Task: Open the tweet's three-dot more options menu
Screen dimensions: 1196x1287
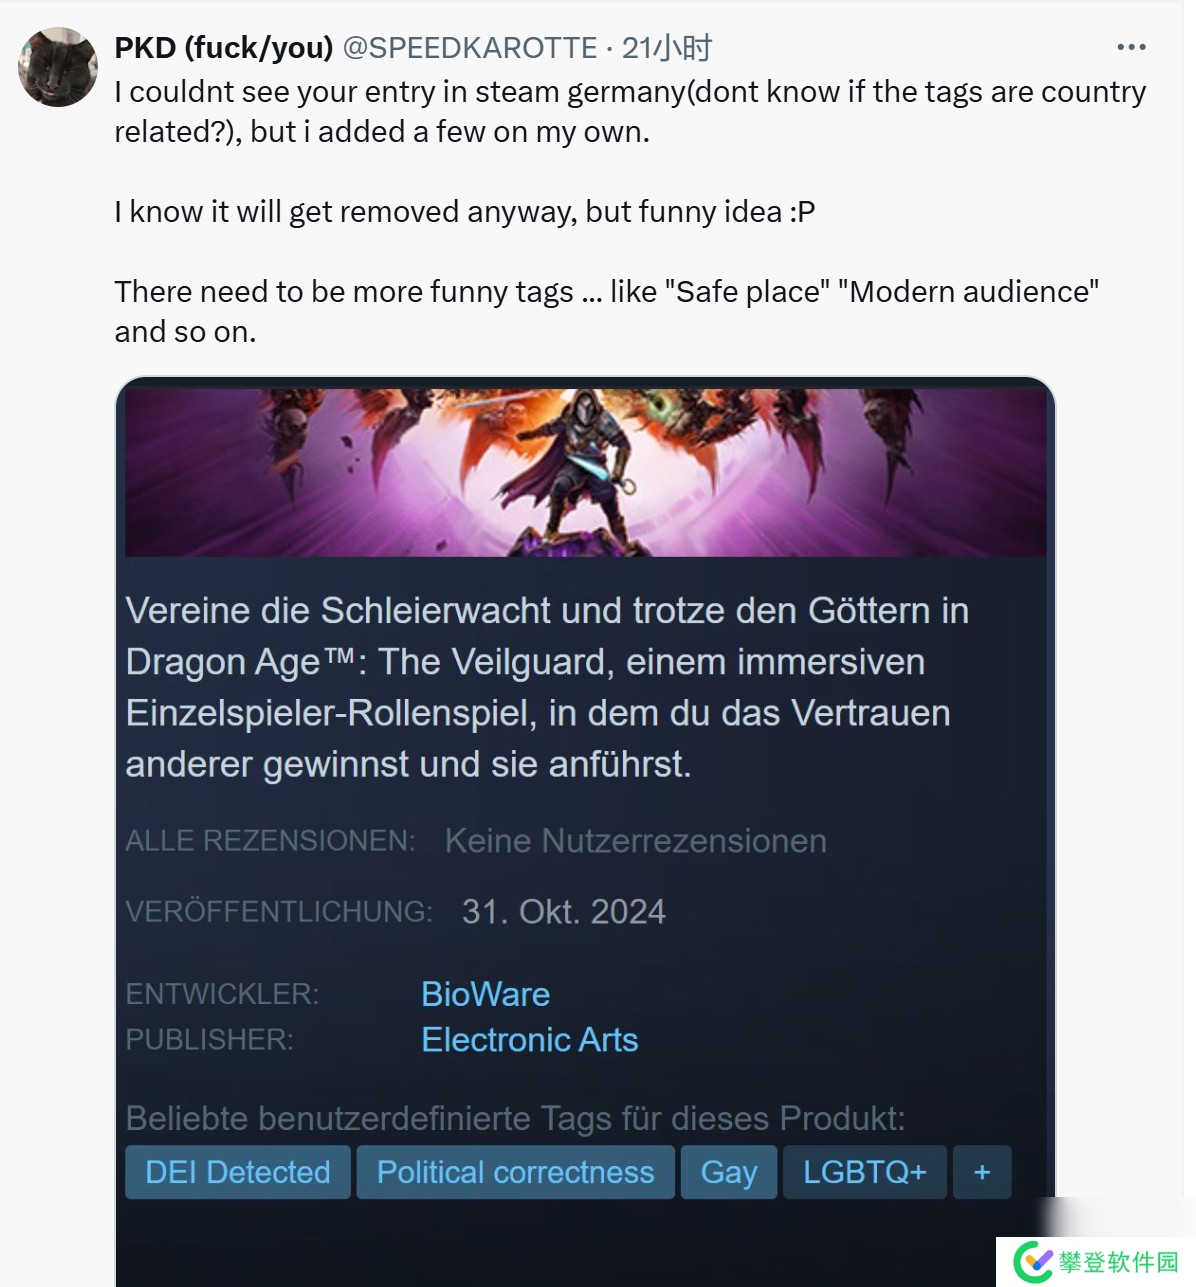Action: click(x=1131, y=47)
